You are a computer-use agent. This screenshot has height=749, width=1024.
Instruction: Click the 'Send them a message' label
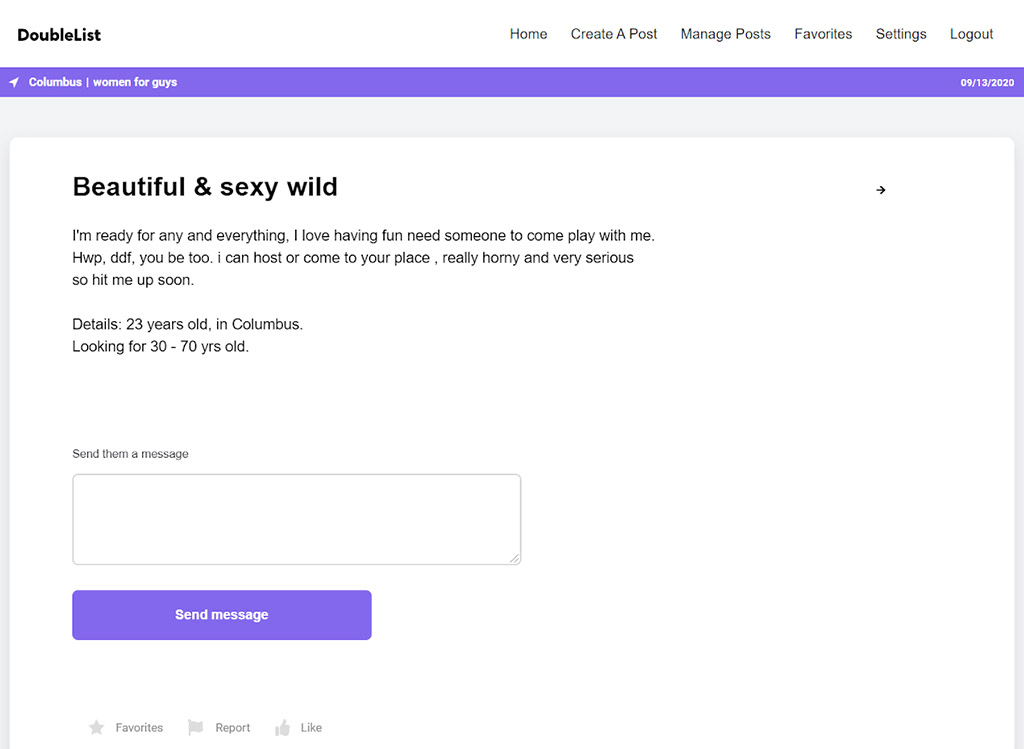coord(130,454)
